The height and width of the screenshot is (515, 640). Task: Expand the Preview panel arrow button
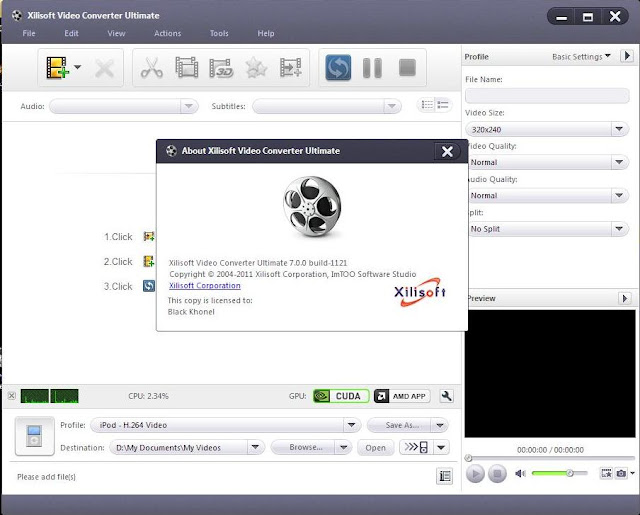(x=625, y=298)
